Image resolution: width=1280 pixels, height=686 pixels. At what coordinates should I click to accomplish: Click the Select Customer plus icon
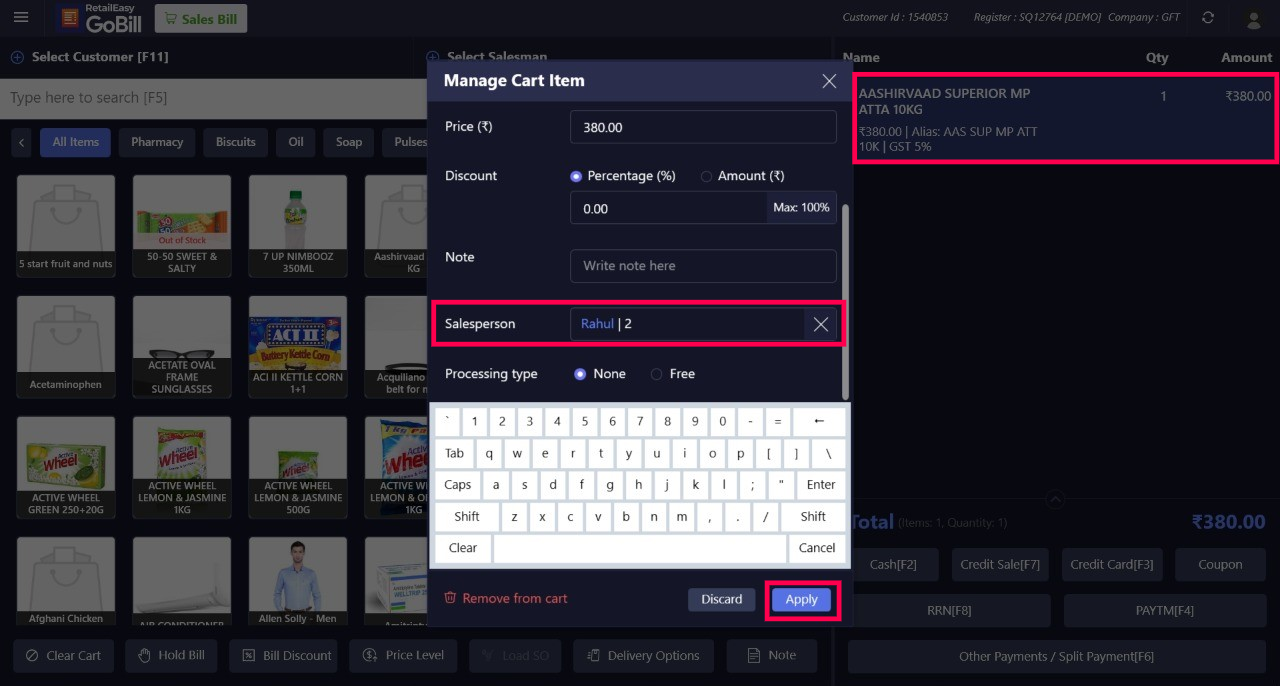tap(17, 57)
